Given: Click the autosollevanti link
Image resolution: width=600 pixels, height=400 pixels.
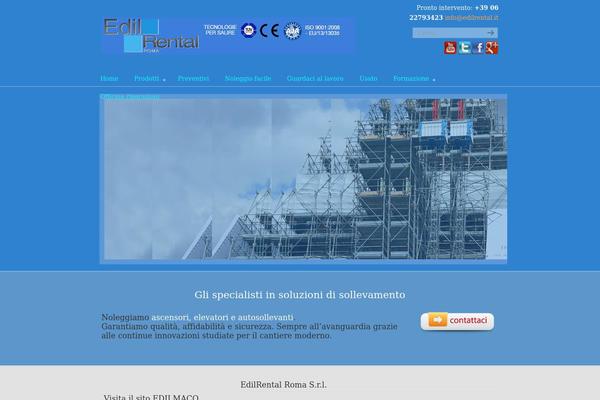Looking at the screenshot, I should [x=266, y=317].
